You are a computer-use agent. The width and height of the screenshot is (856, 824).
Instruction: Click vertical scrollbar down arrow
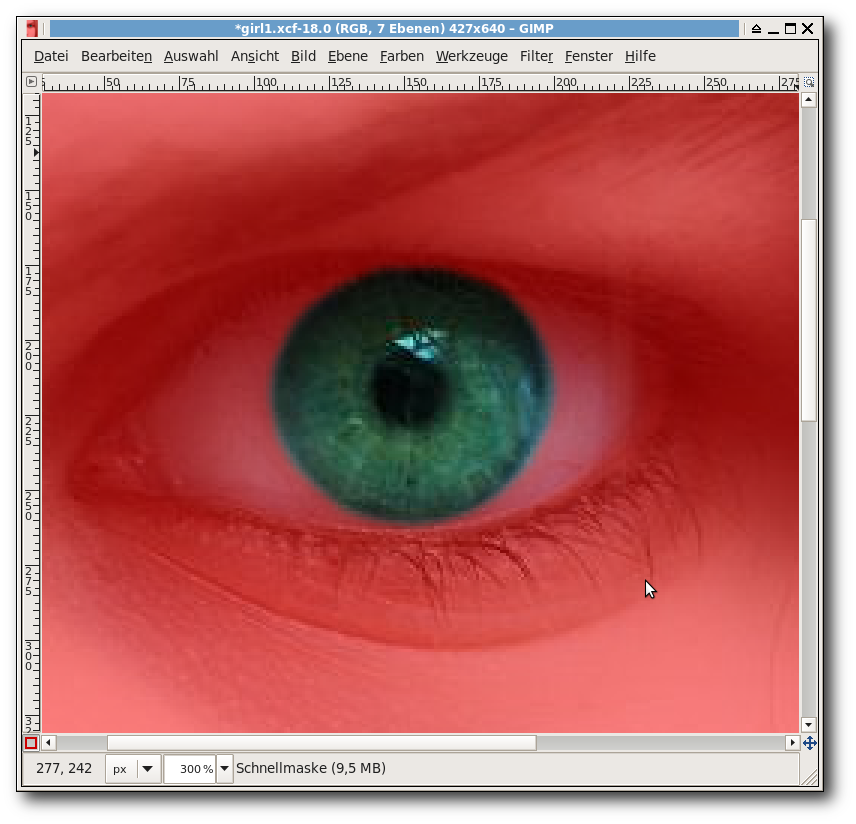(x=809, y=725)
